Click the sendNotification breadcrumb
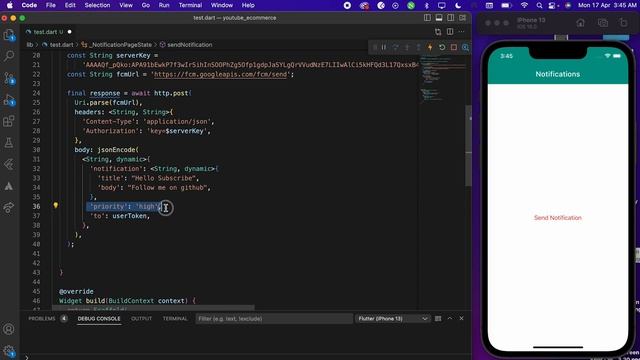 point(186,44)
